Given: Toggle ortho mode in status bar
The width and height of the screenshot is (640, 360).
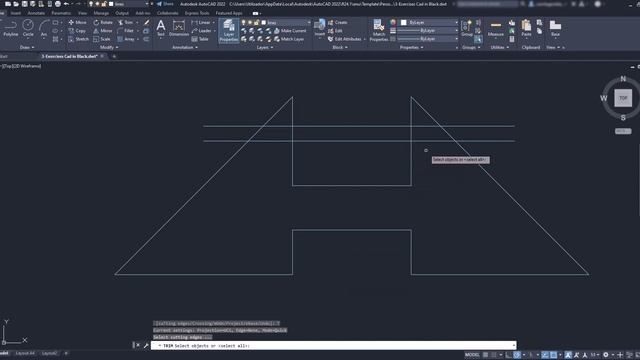Looking at the screenshot, I should [x=509, y=355].
